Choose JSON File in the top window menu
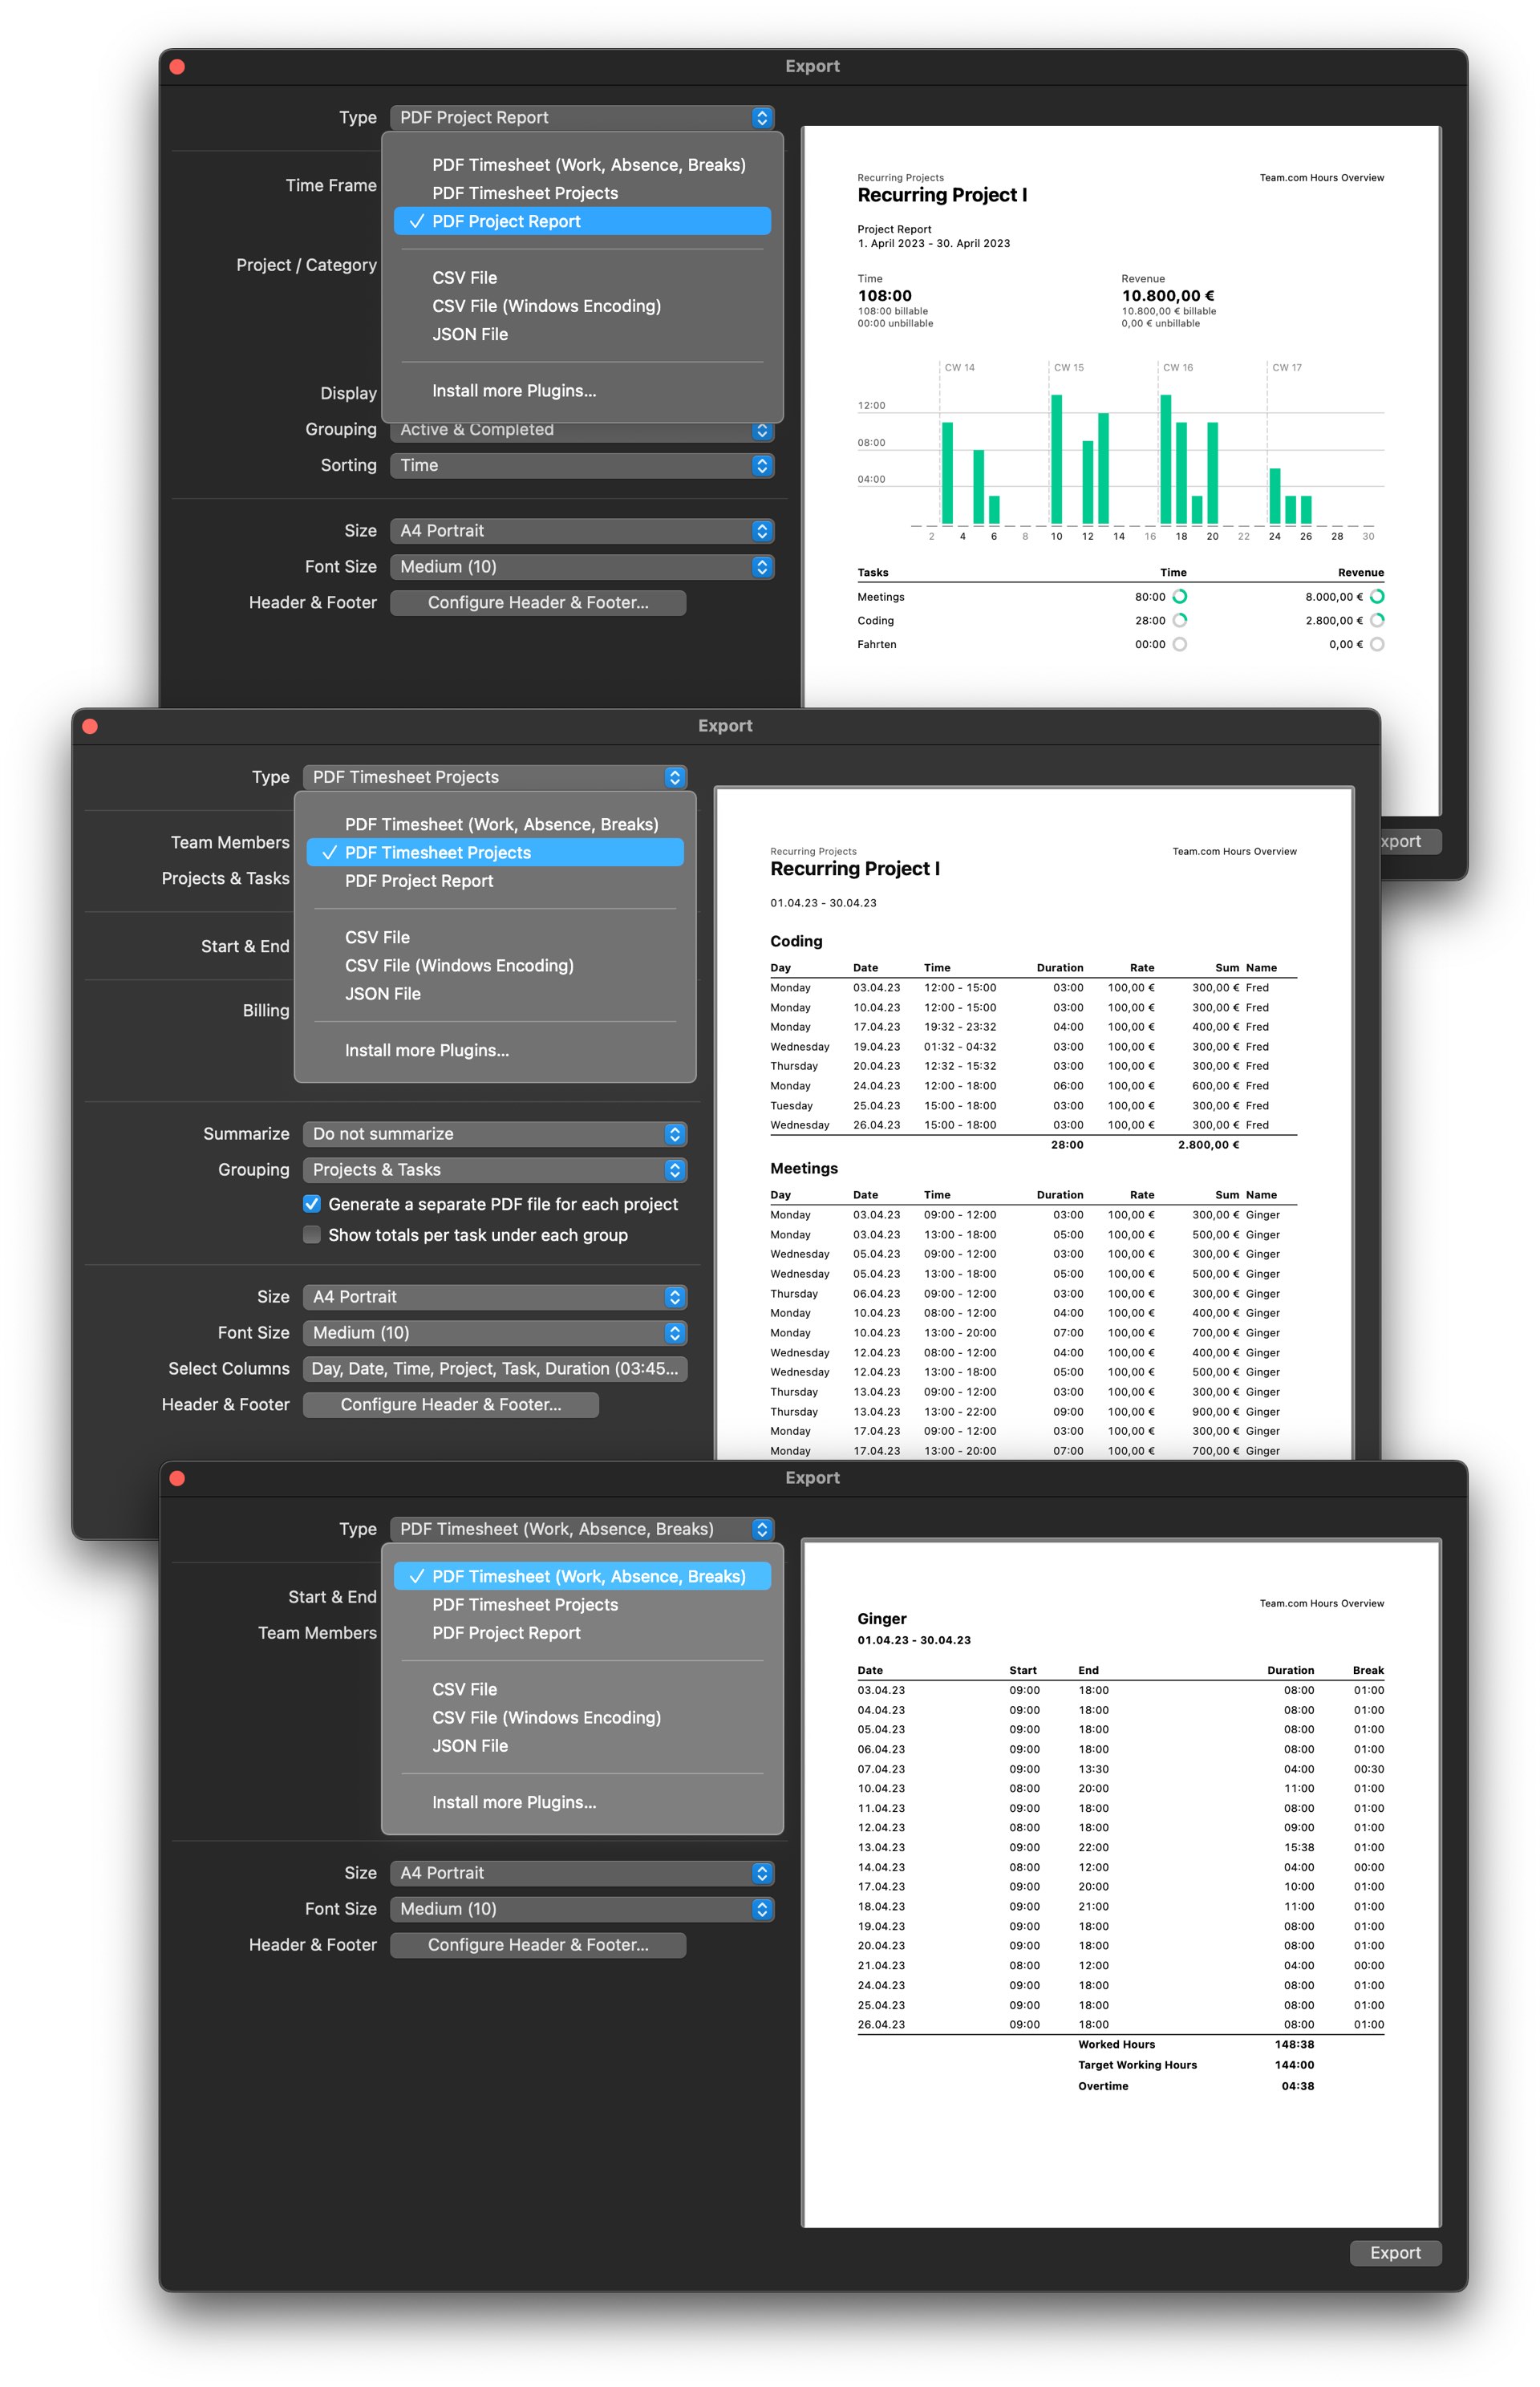 (x=582, y=334)
